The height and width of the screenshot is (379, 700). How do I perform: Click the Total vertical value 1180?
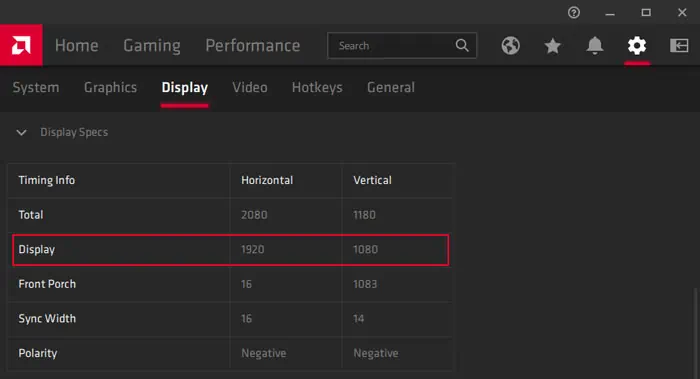(x=364, y=215)
